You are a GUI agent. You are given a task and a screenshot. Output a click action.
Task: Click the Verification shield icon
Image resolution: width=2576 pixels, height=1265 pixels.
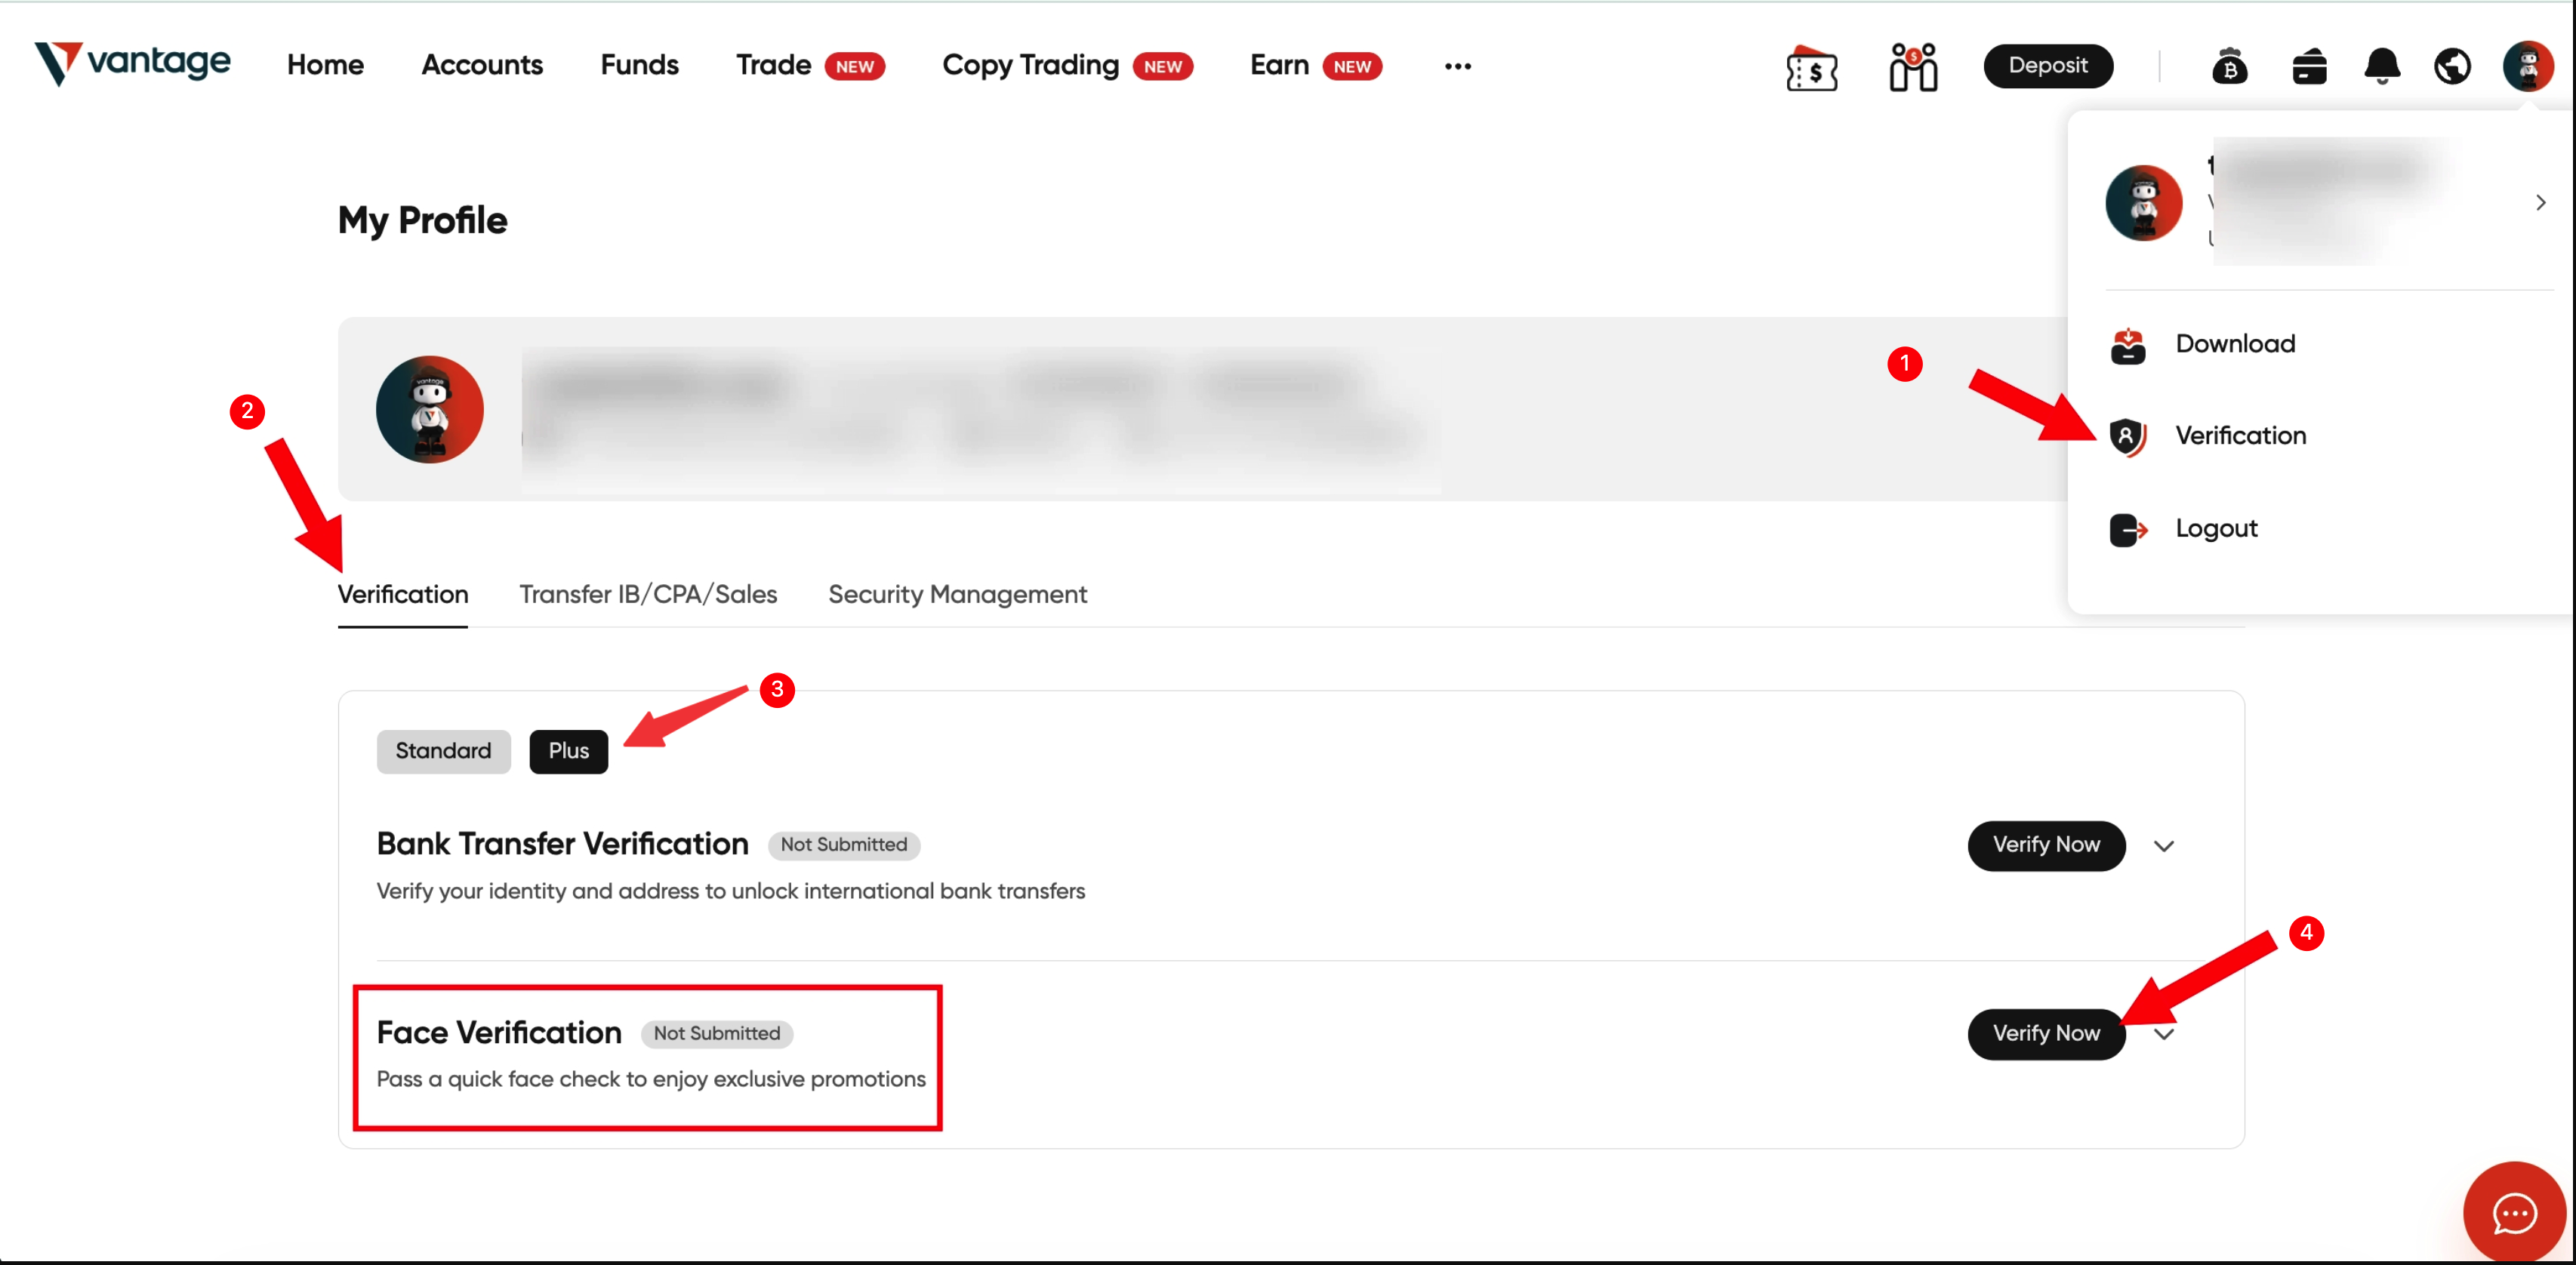(x=2128, y=436)
